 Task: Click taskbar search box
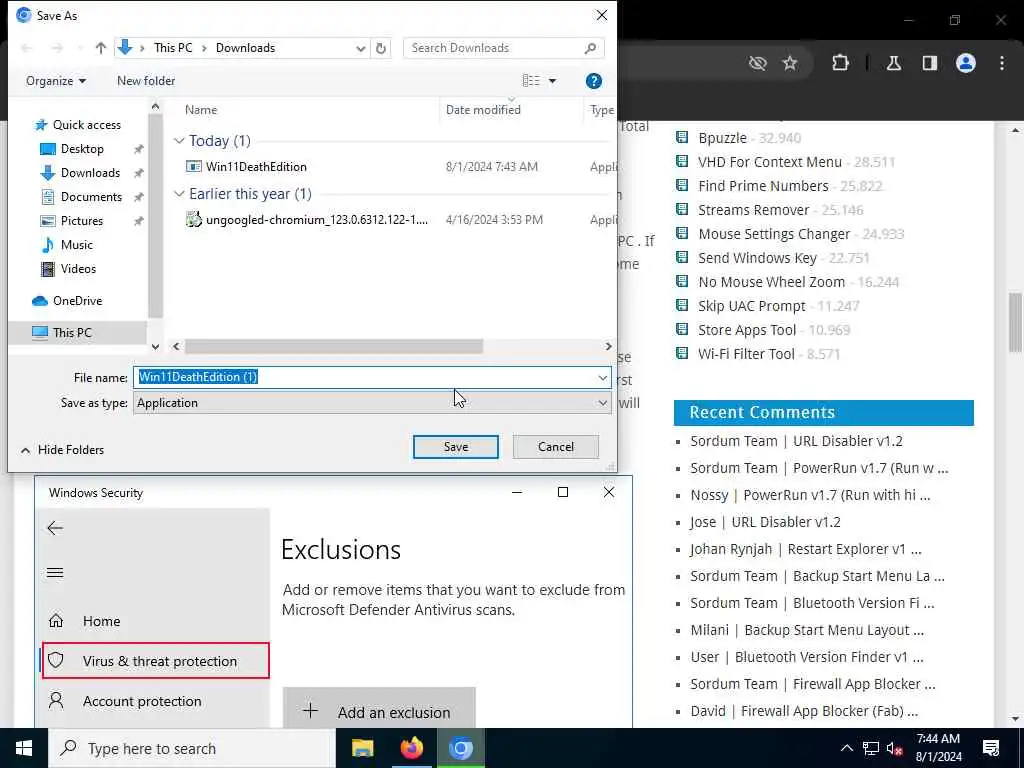coord(192,748)
